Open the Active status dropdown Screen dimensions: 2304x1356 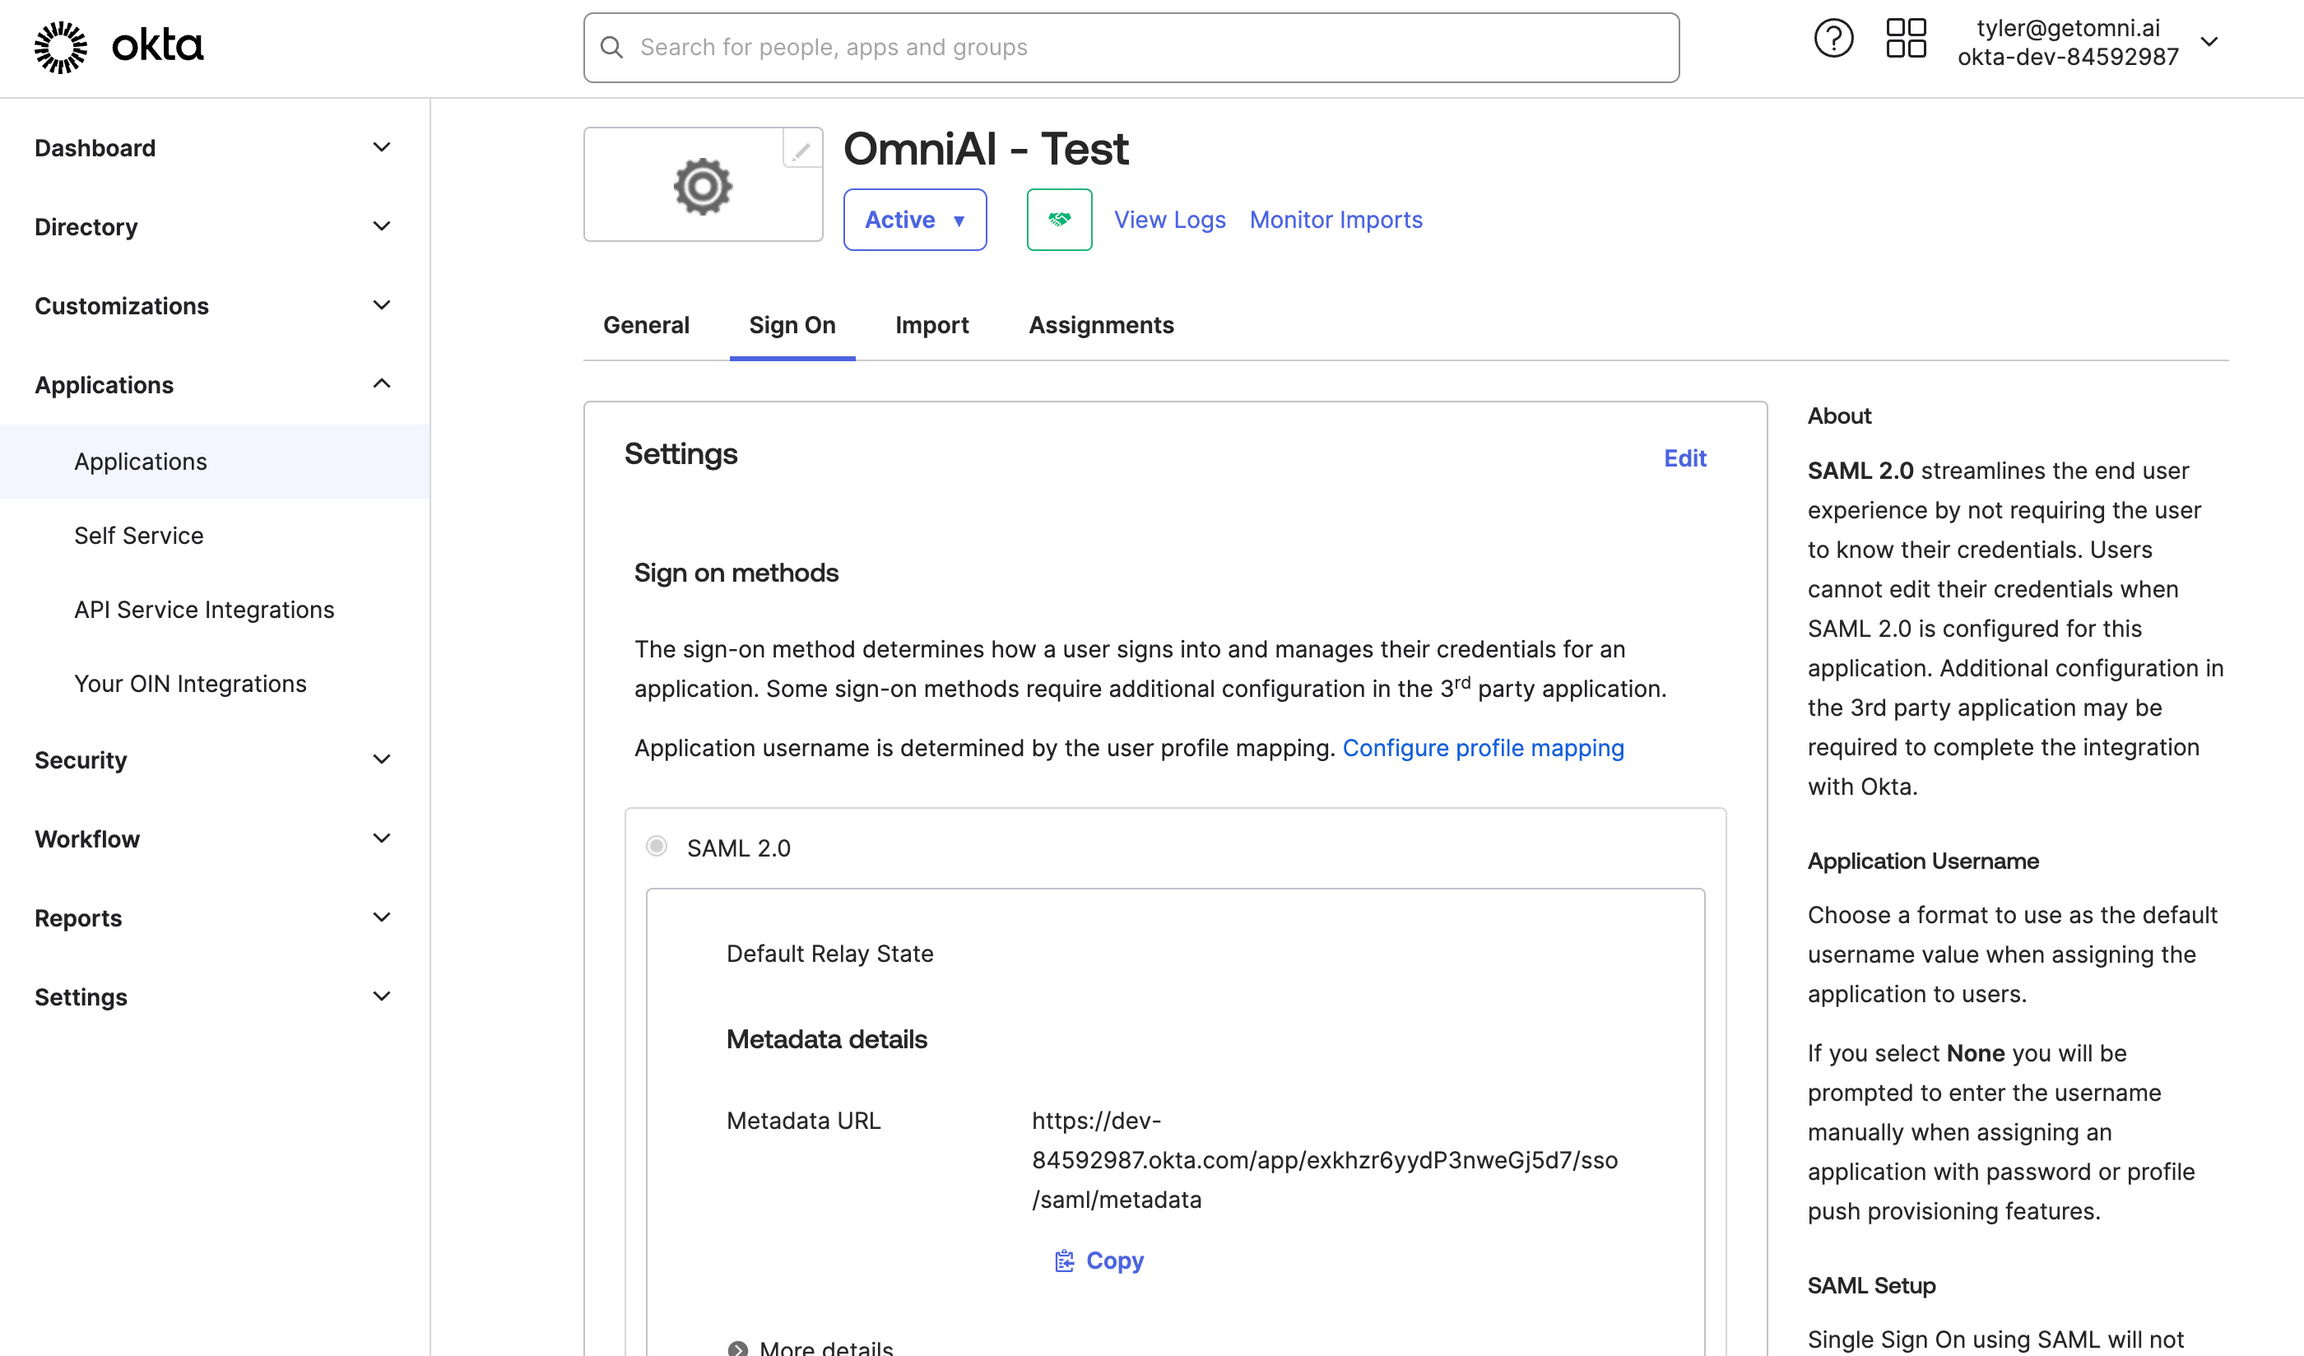pos(914,219)
